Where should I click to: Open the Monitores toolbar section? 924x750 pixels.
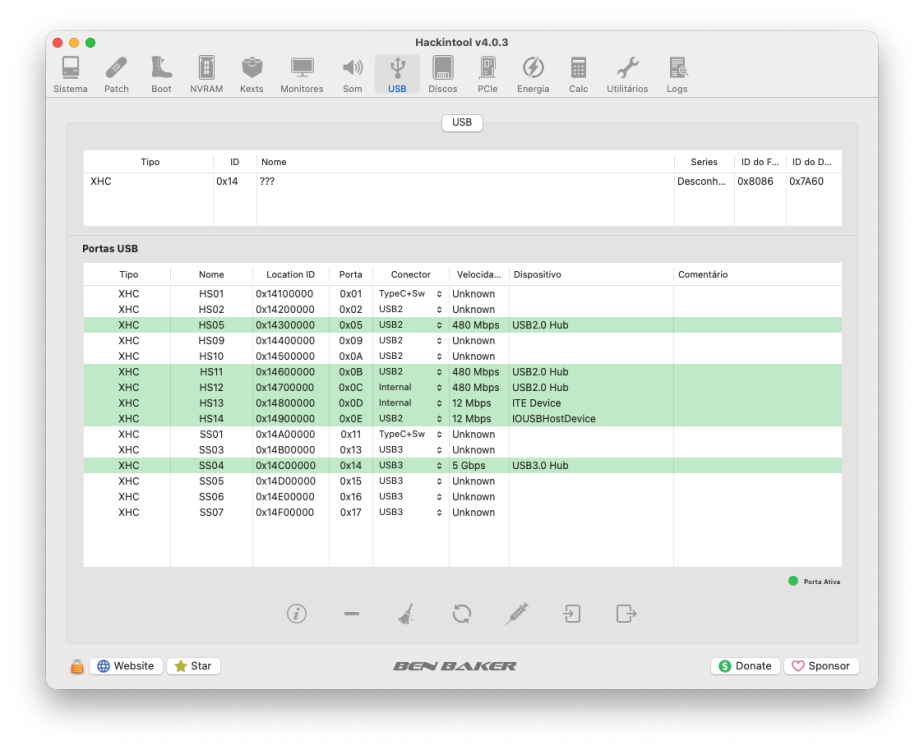[302, 74]
